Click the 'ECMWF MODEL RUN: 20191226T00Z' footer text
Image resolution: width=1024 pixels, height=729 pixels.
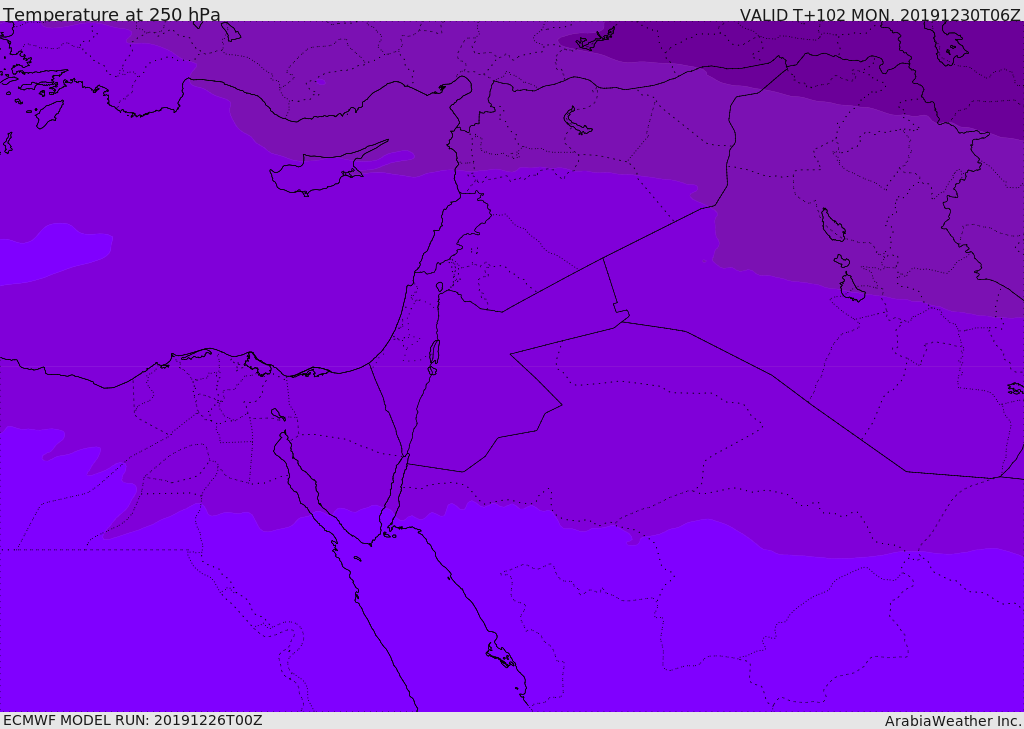point(133,721)
